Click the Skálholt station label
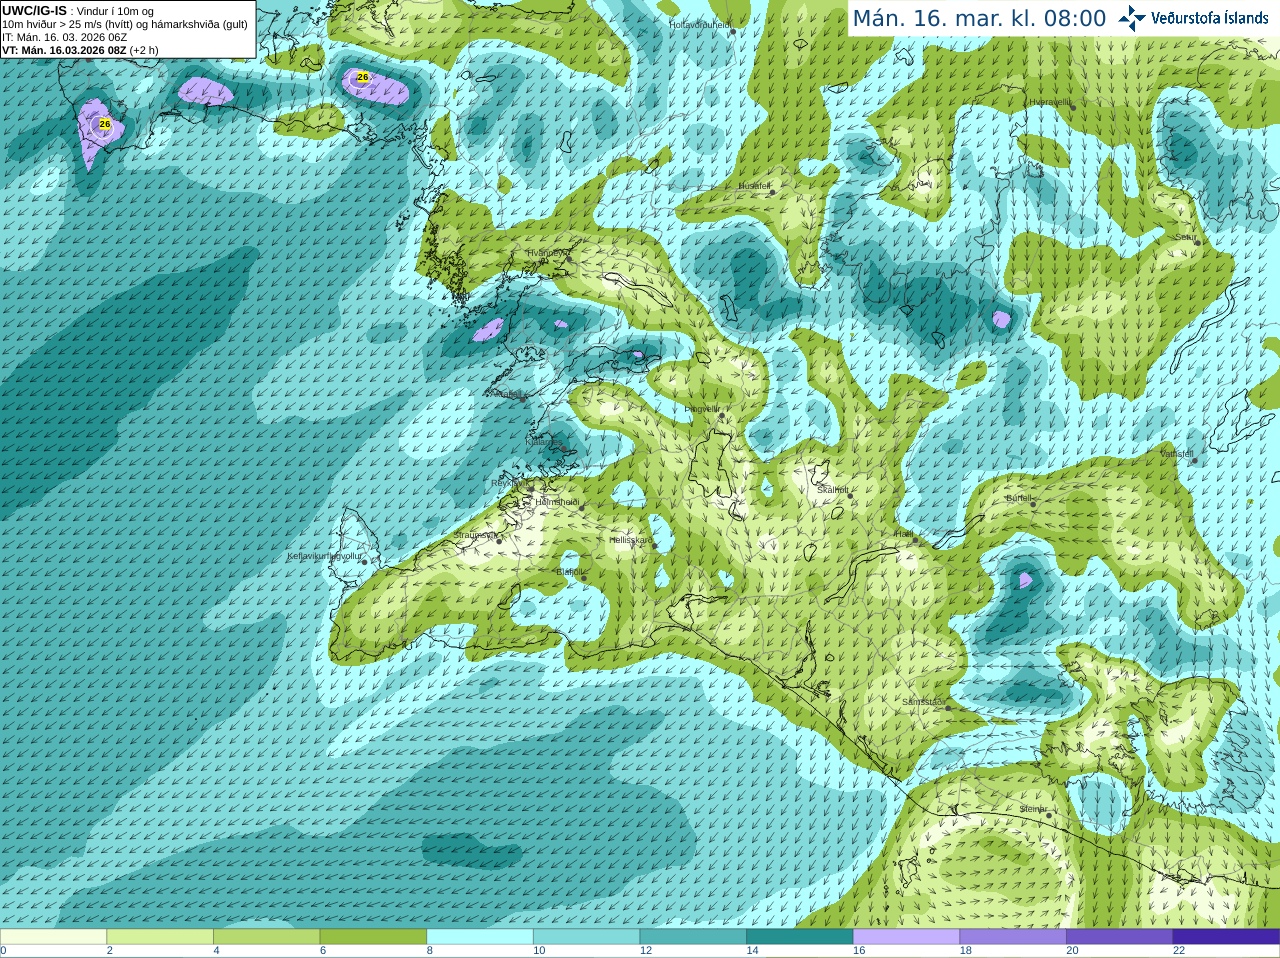Image resolution: width=1280 pixels, height=958 pixels. tap(833, 490)
